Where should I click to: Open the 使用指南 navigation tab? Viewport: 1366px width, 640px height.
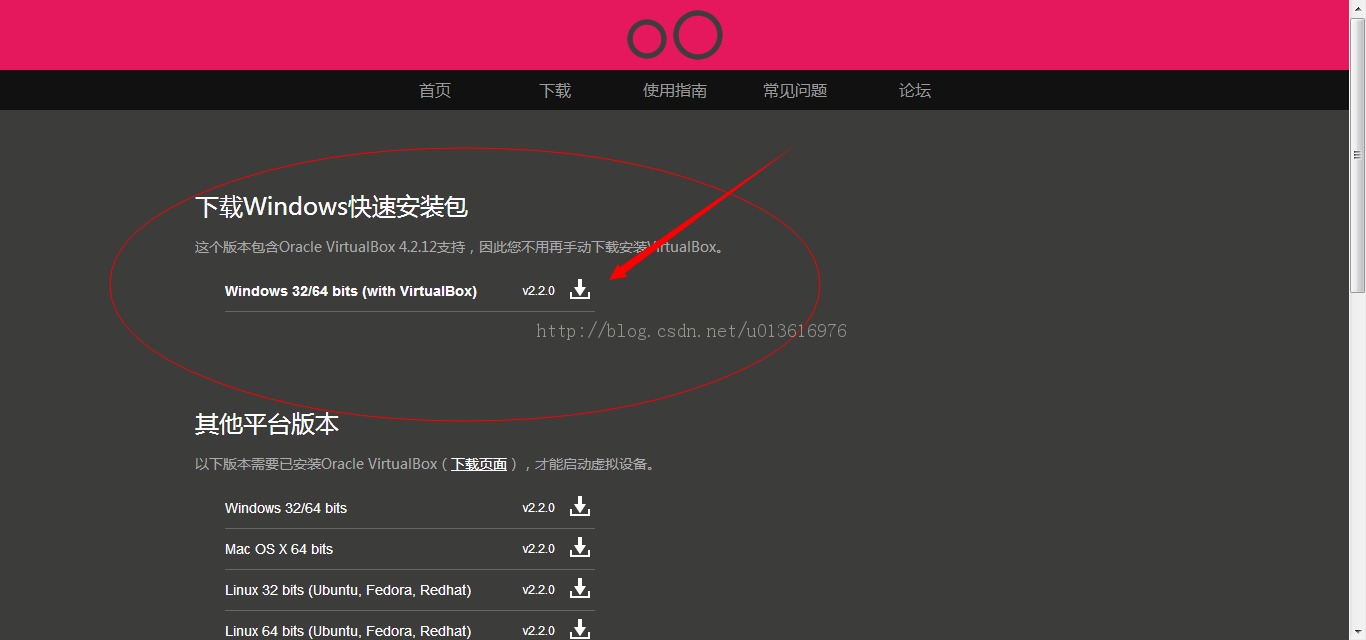[675, 90]
